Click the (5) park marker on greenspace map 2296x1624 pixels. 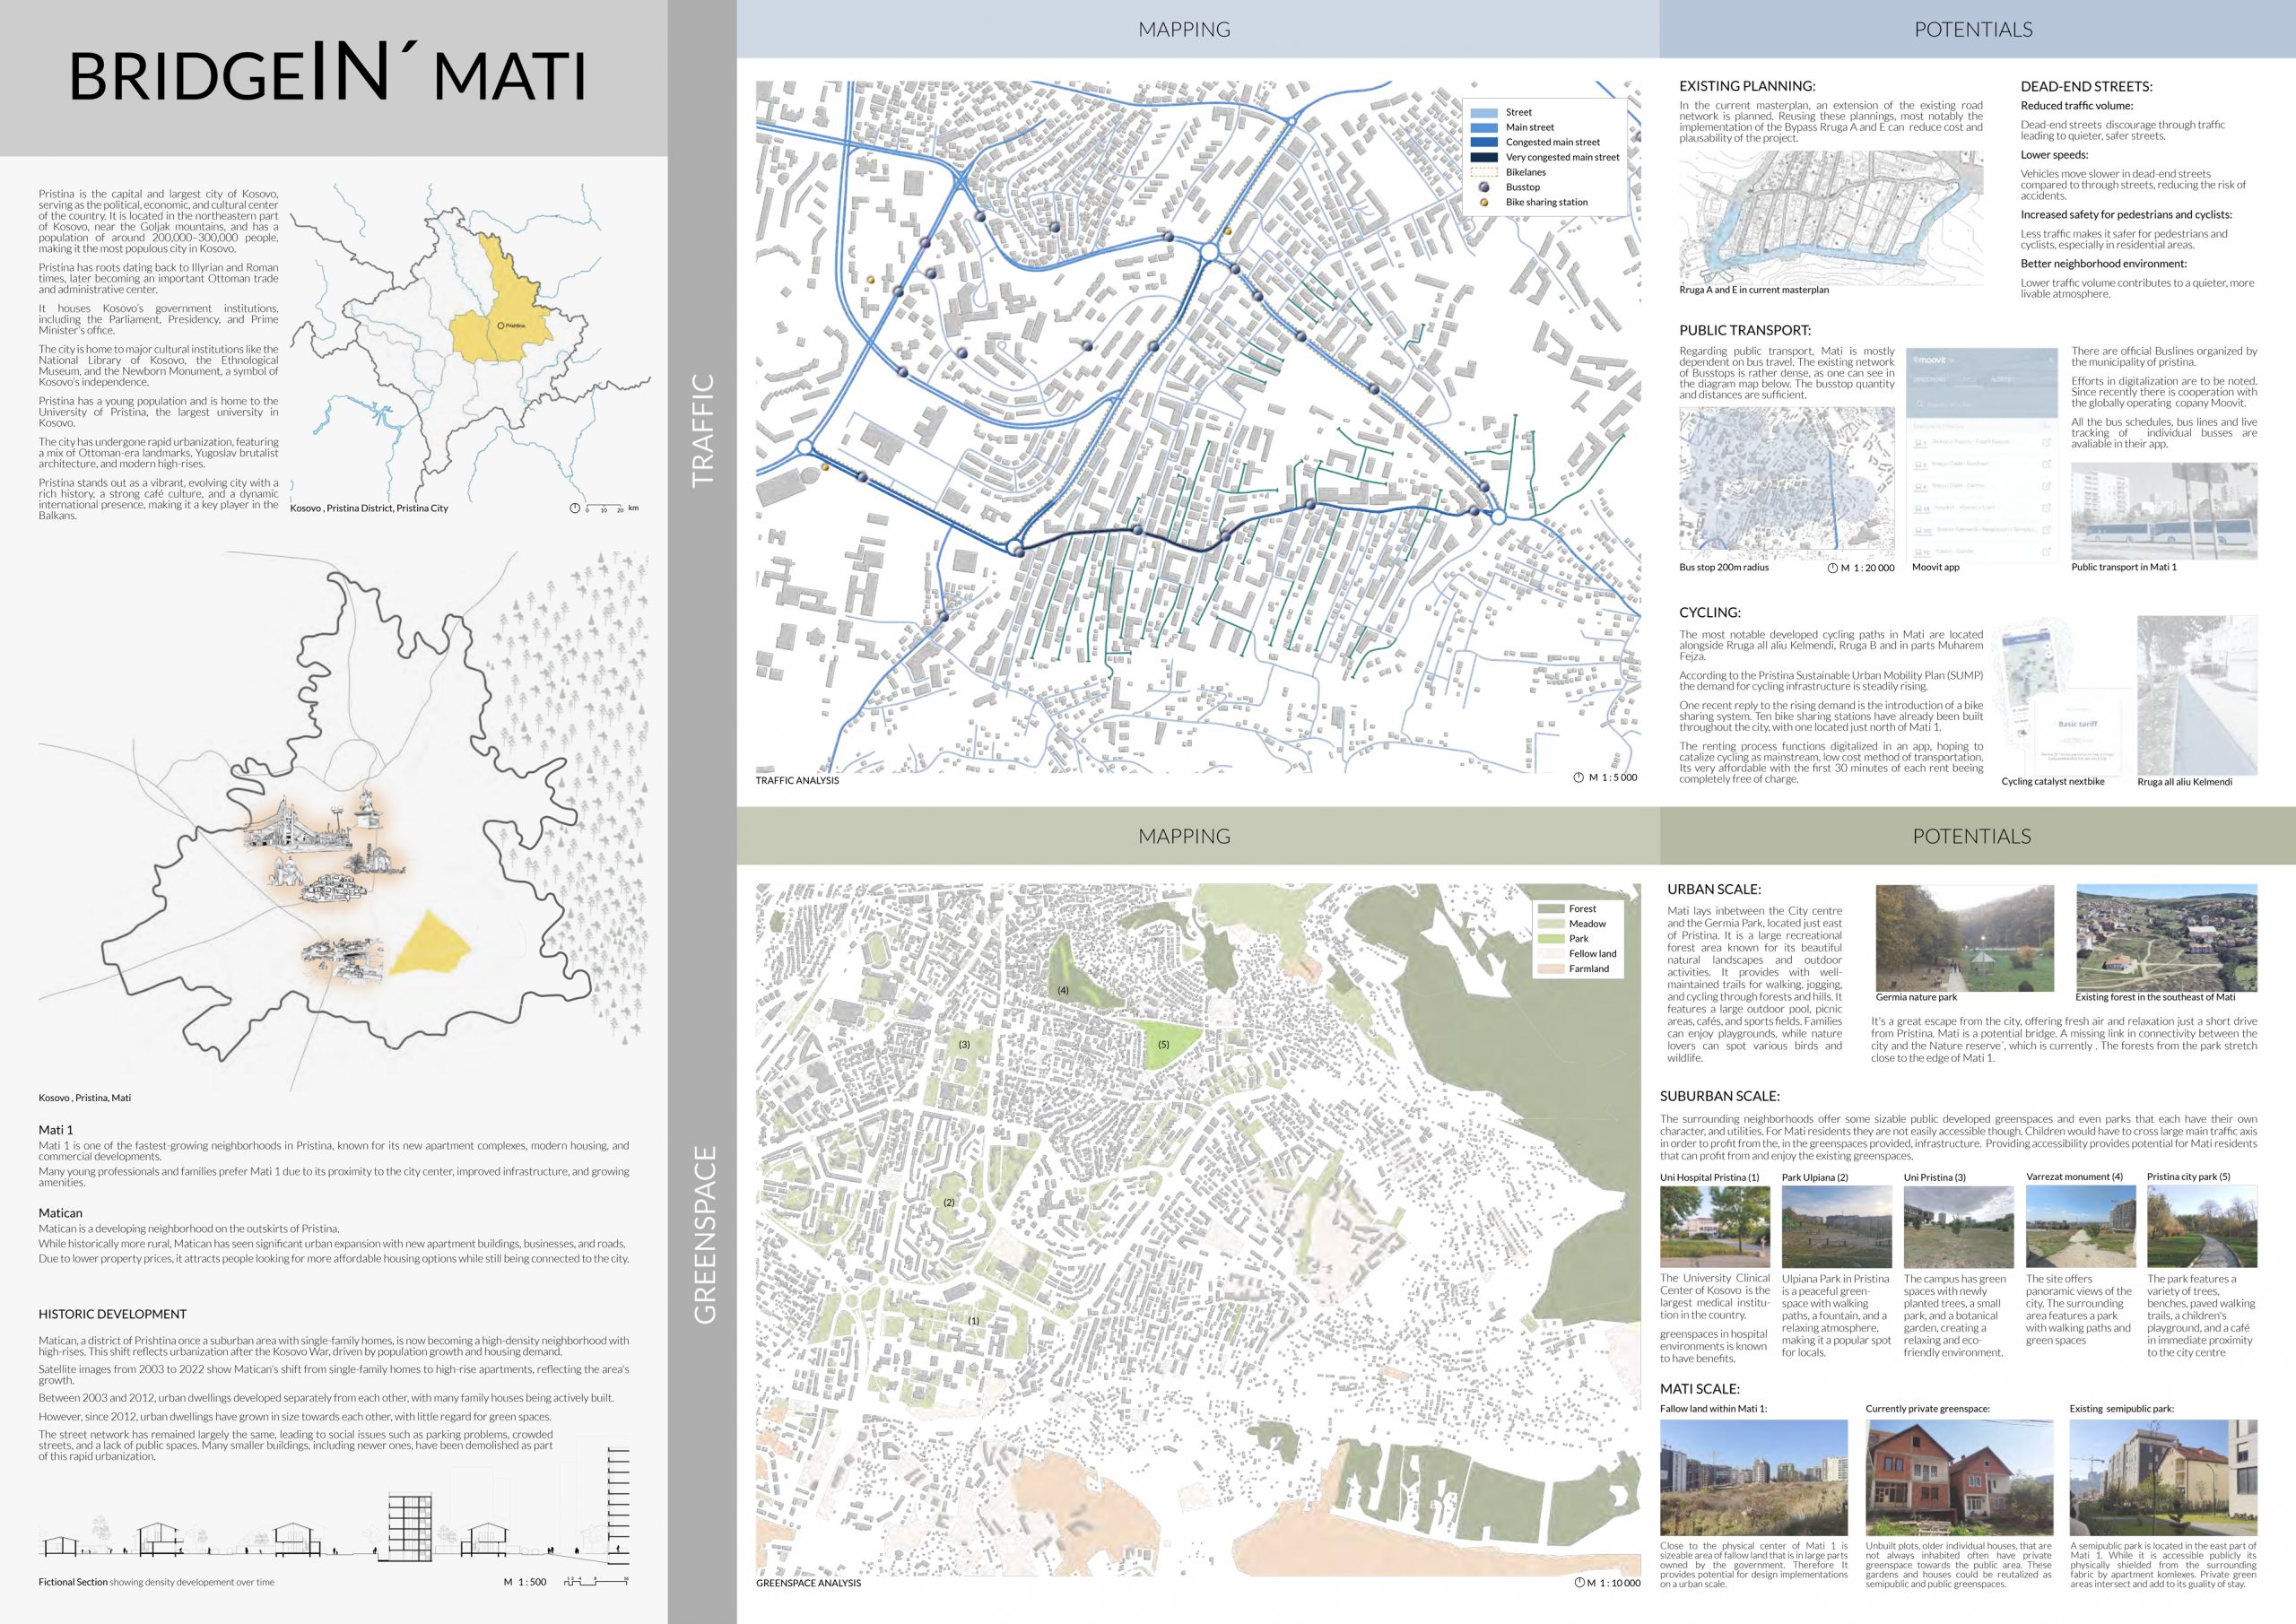coord(1163,1045)
